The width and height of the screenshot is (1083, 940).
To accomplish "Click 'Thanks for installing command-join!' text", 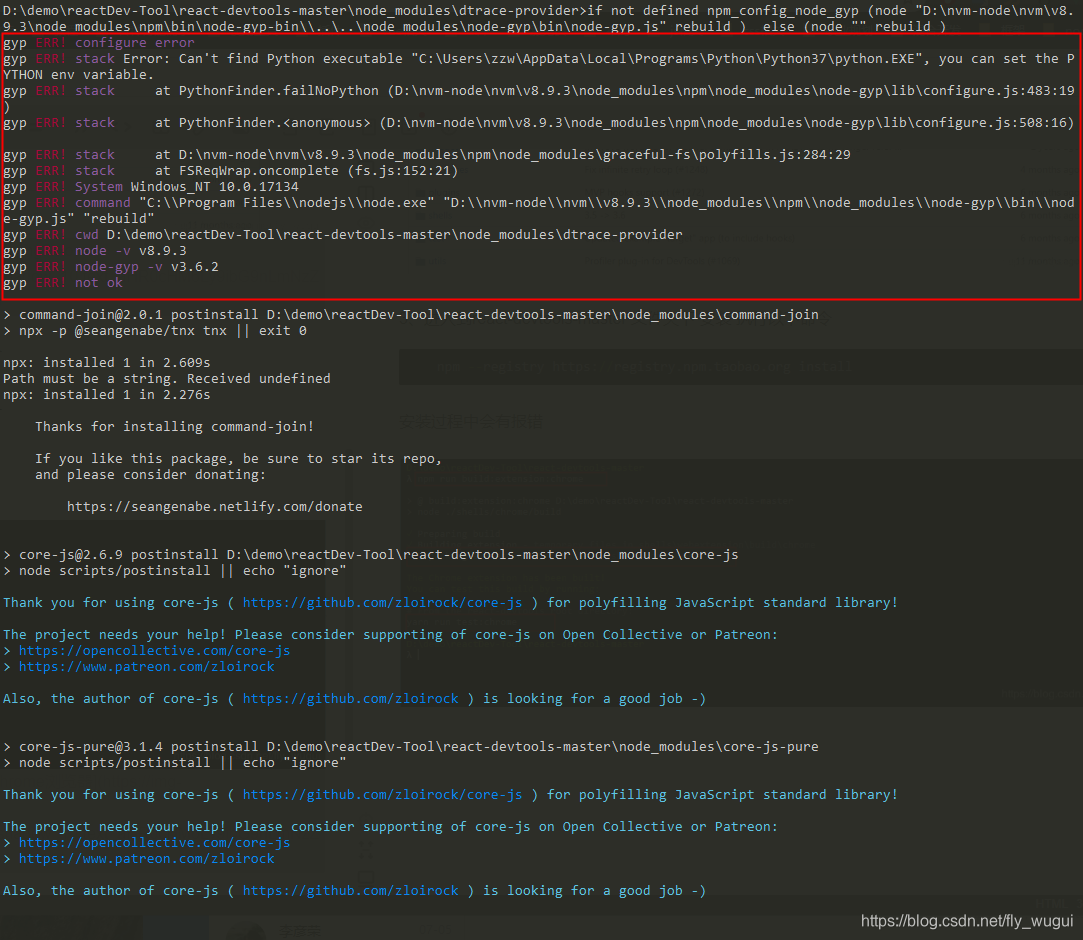I will tap(175, 427).
